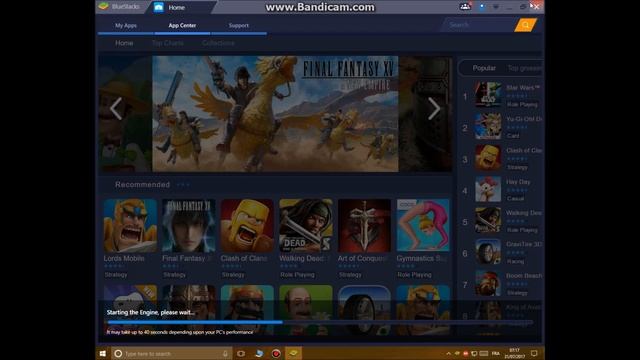Open the account/friends icon in title bar

click(x=465, y=7)
